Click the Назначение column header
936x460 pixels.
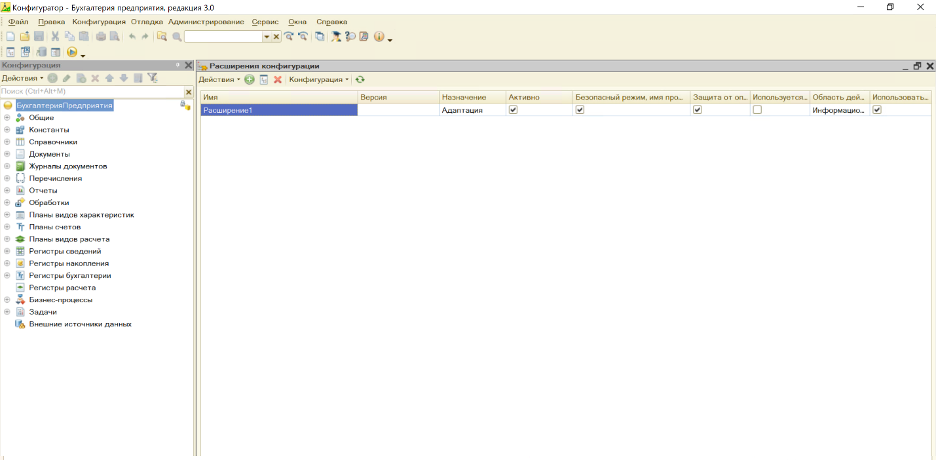473,97
